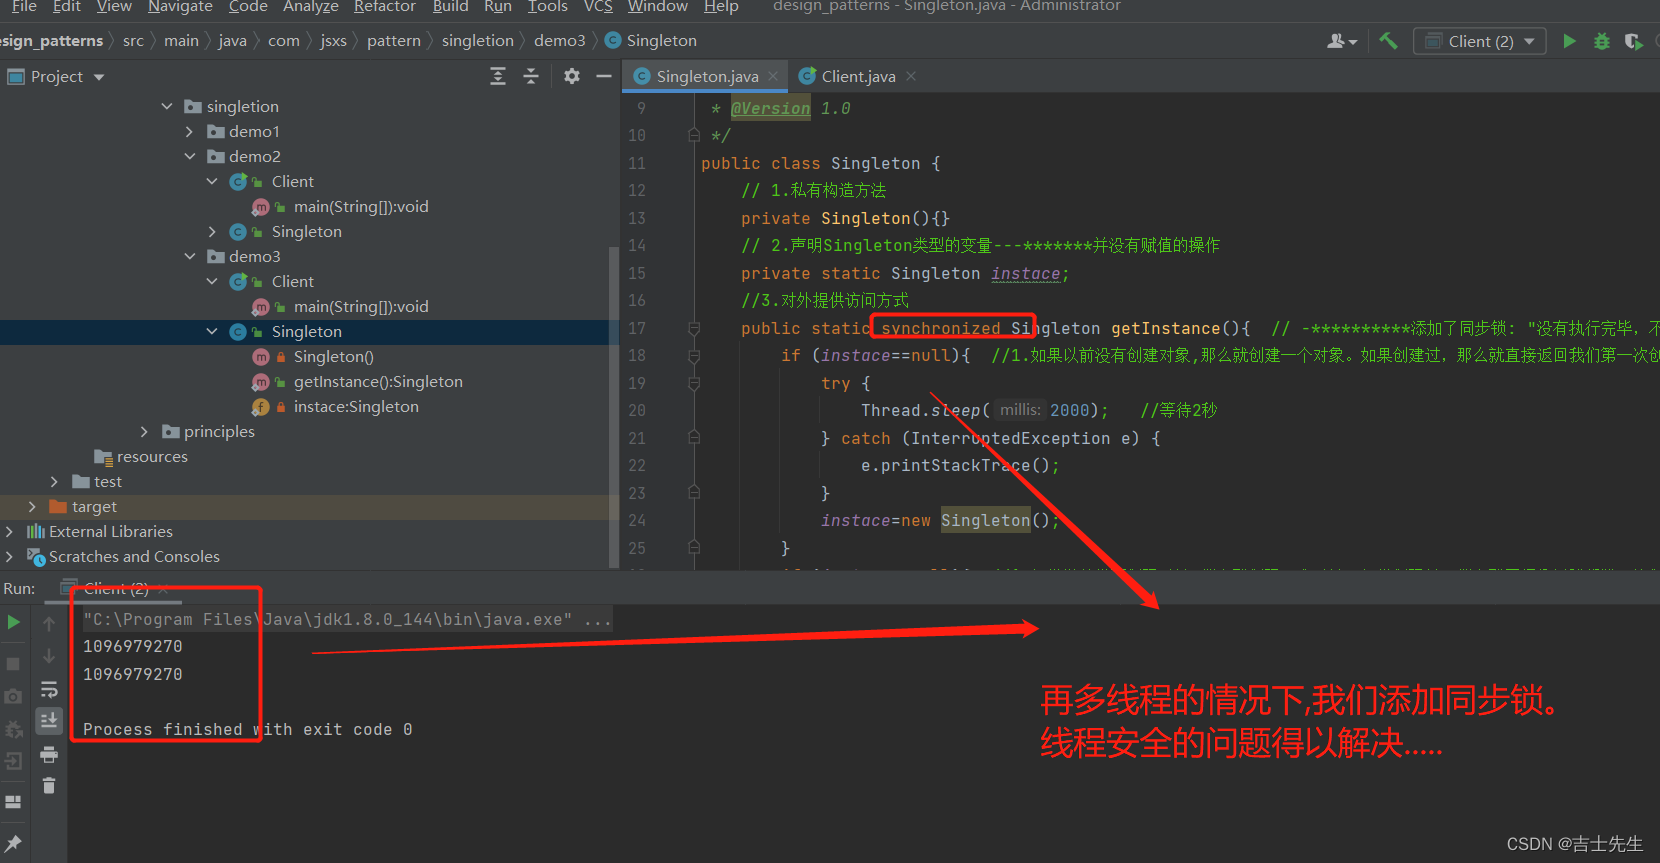Open Client (2) tab in Run panel
The image size is (1660, 863).
[116, 588]
